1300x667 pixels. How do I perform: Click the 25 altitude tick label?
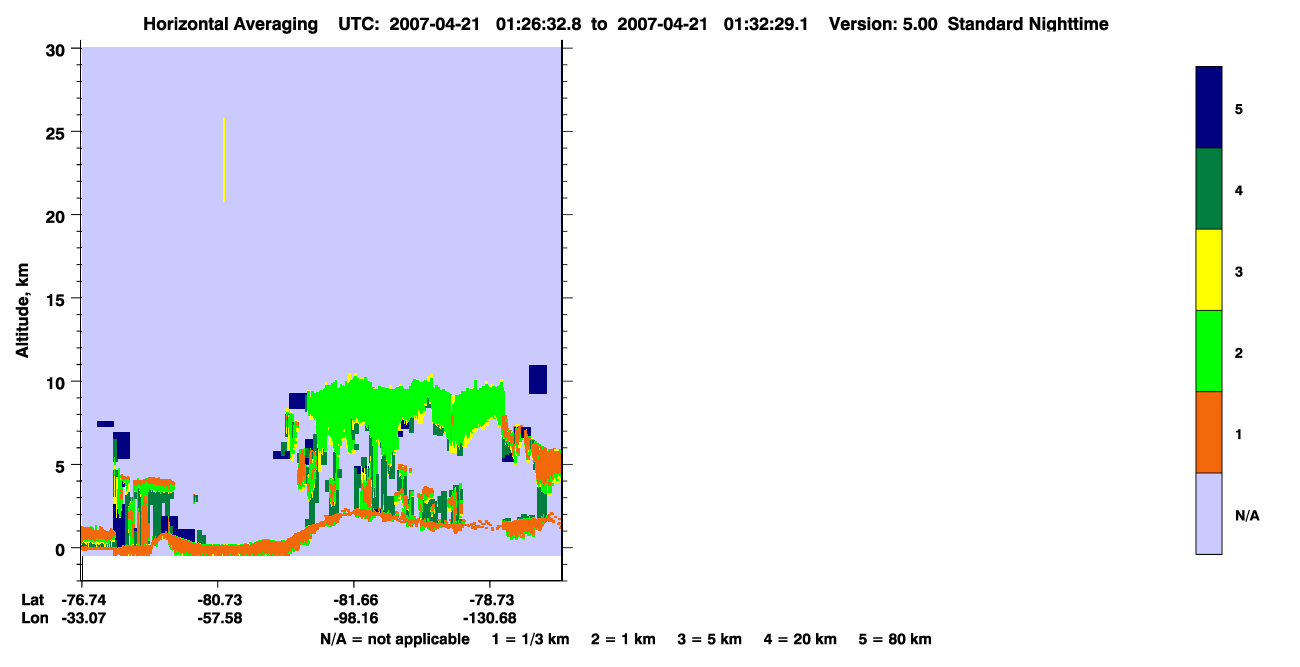point(57,132)
